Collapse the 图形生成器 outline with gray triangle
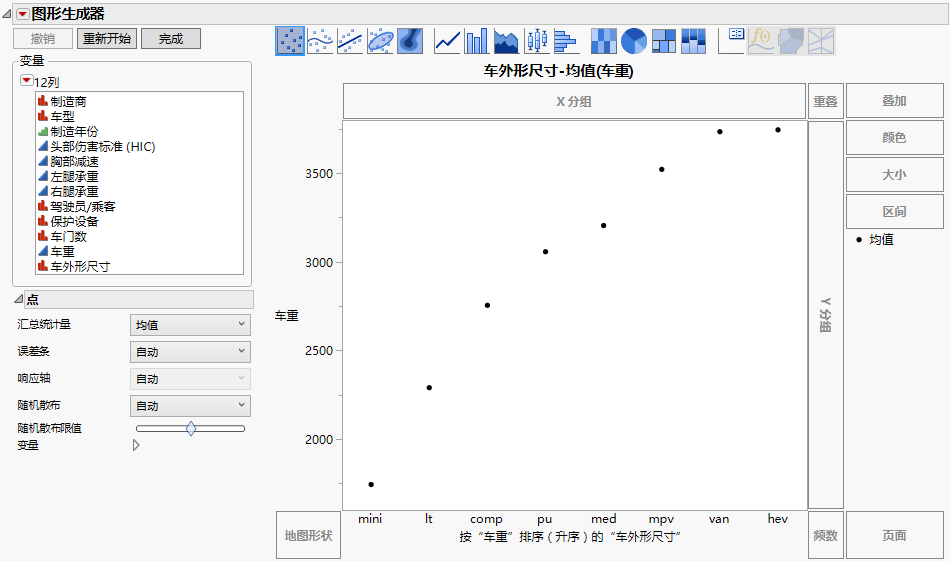The width and height of the screenshot is (950, 561). (7, 14)
